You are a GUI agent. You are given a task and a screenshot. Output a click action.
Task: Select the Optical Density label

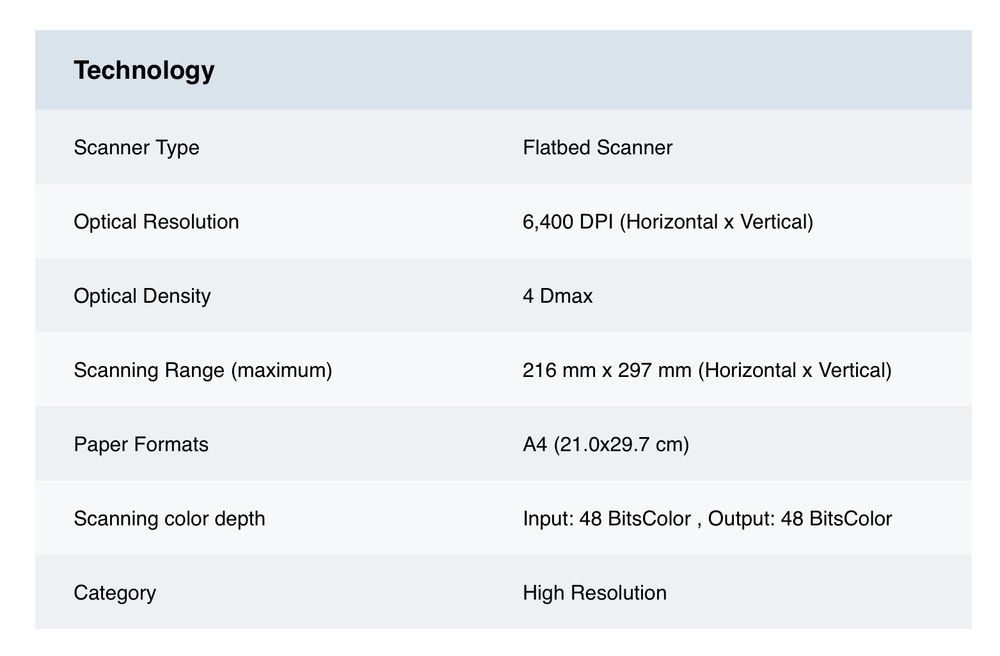[142, 296]
